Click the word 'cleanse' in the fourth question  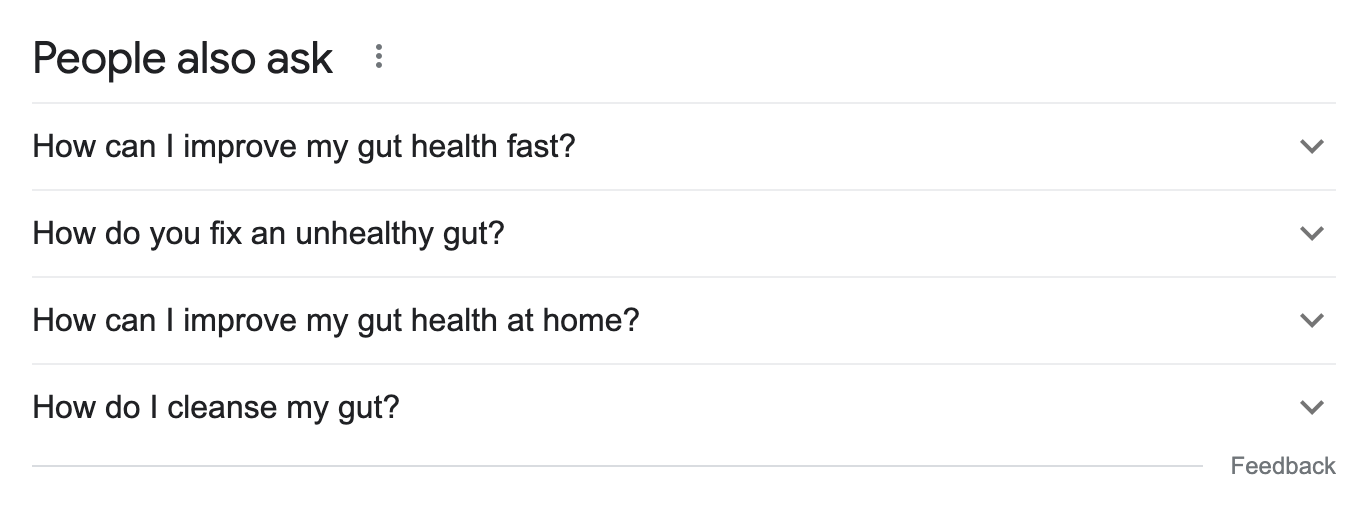(x=222, y=408)
